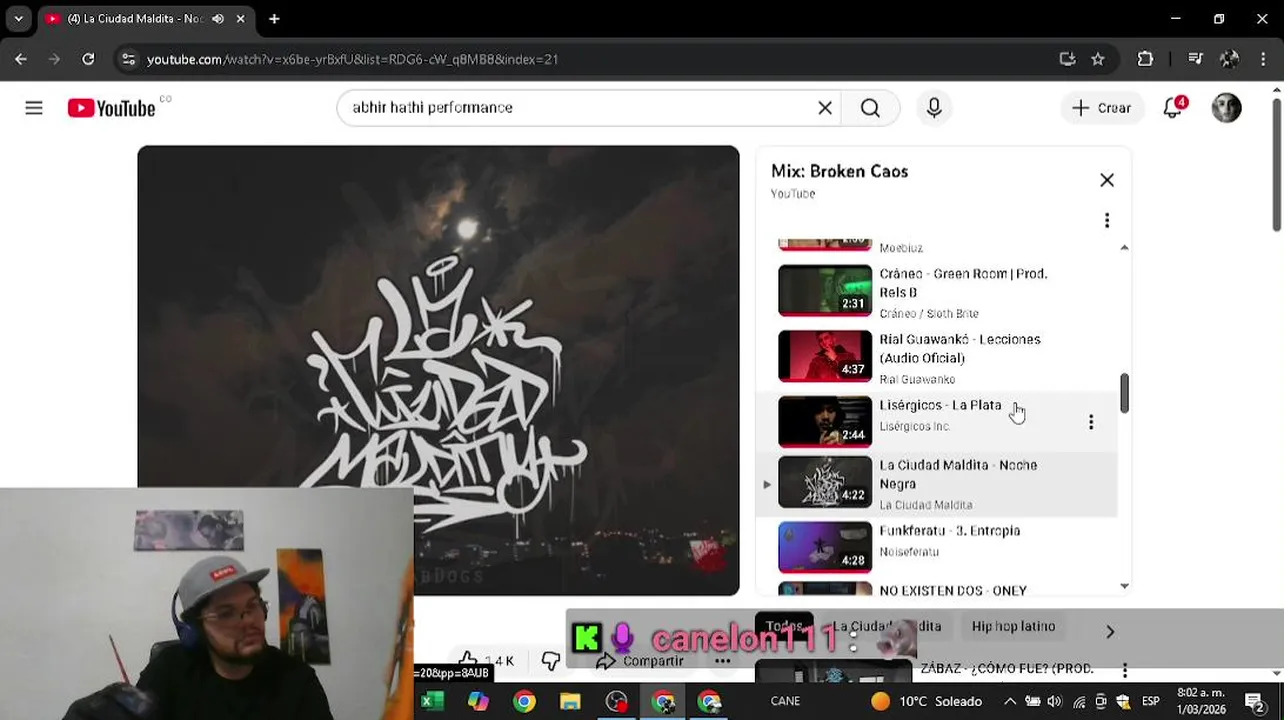Open Chrome three-dot menu

coord(1263,59)
